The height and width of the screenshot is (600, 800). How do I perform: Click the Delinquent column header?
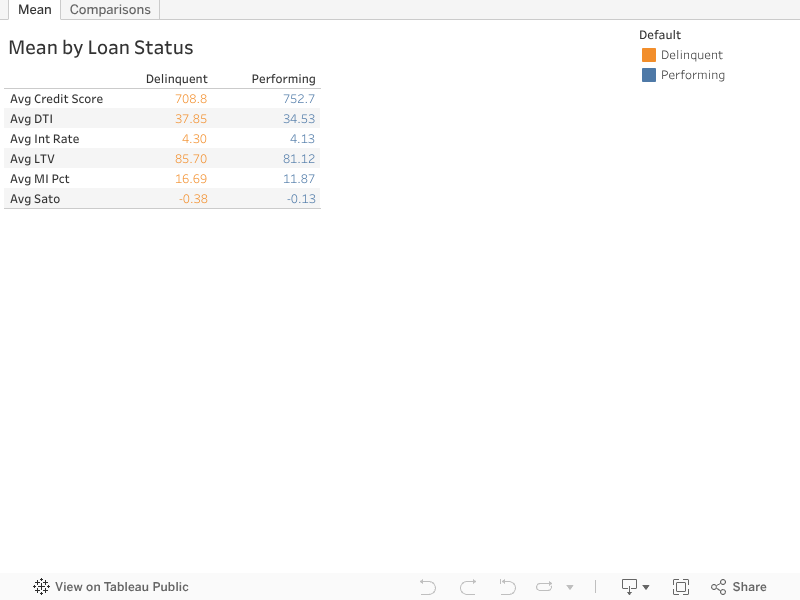pos(177,79)
